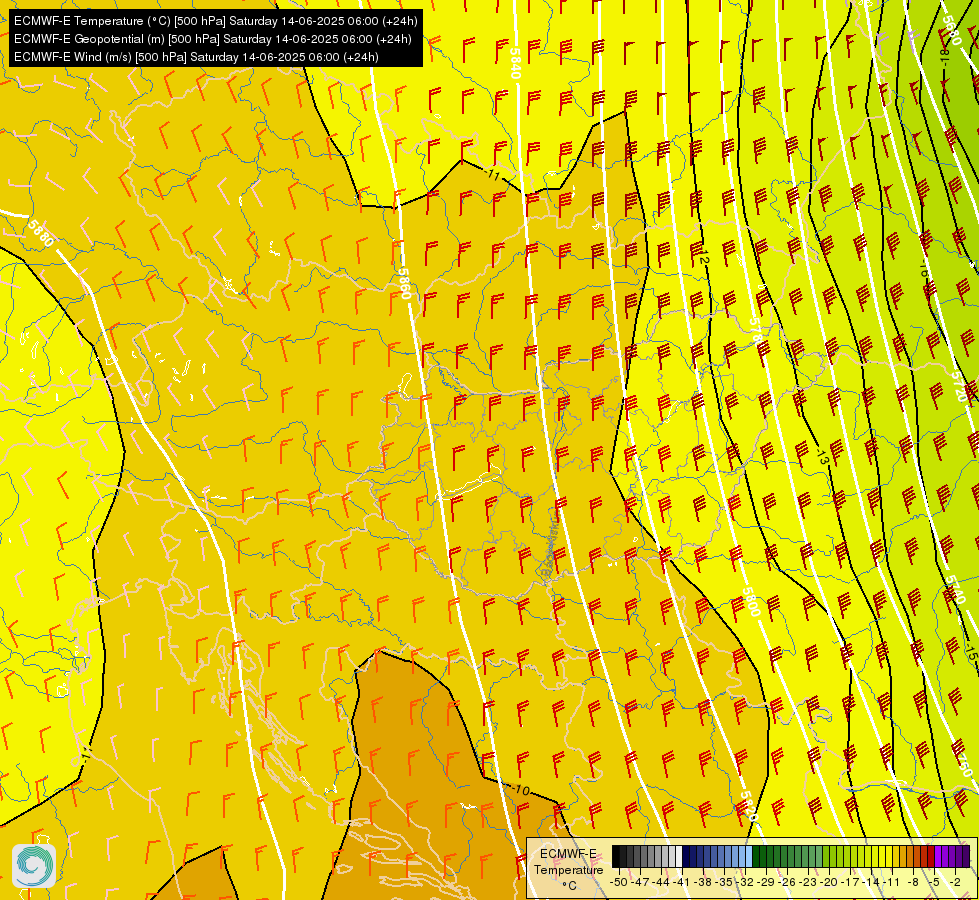The image size is (979, 900).
Task: Click the ECMWF-E Wind (m/s) title line
Action: [196, 57]
